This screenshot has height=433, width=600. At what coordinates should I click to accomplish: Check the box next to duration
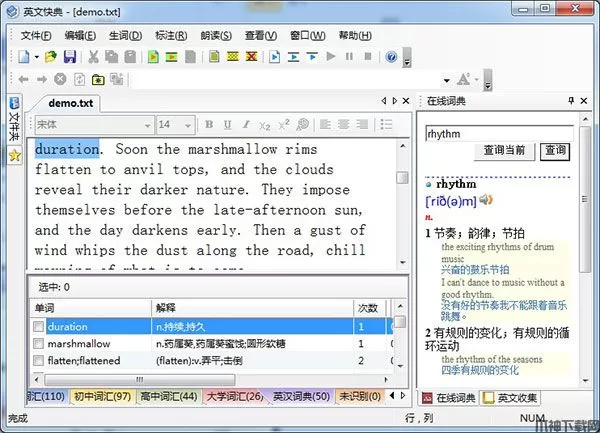[39, 327]
